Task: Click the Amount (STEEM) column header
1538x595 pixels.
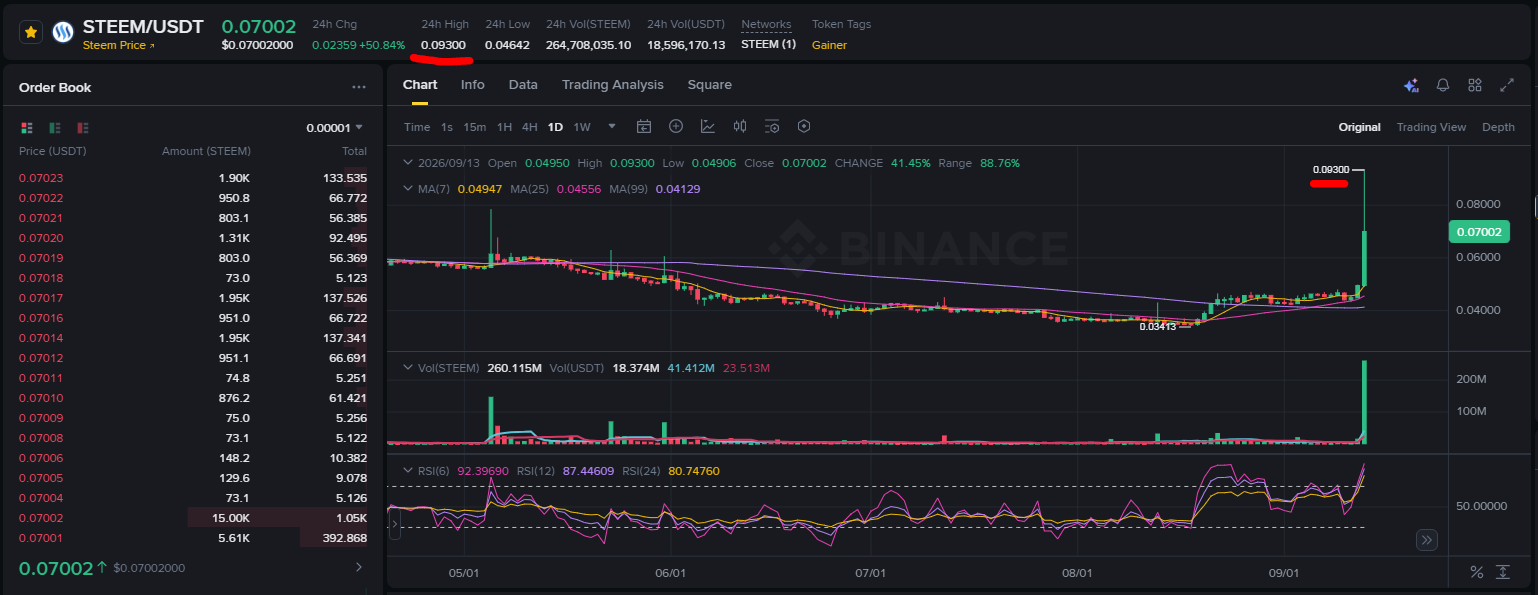Action: [206, 151]
